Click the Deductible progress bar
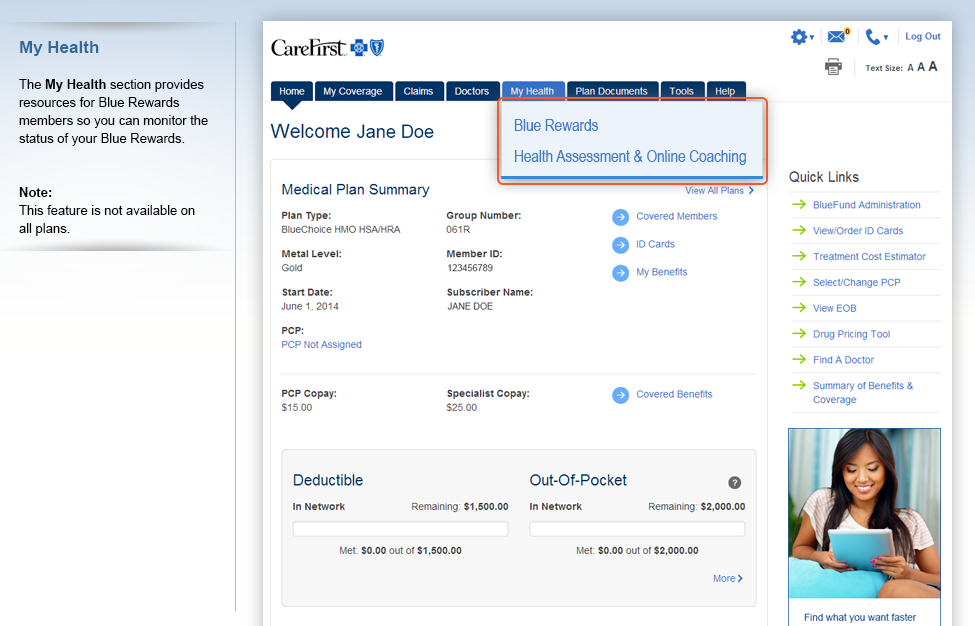 [x=400, y=529]
